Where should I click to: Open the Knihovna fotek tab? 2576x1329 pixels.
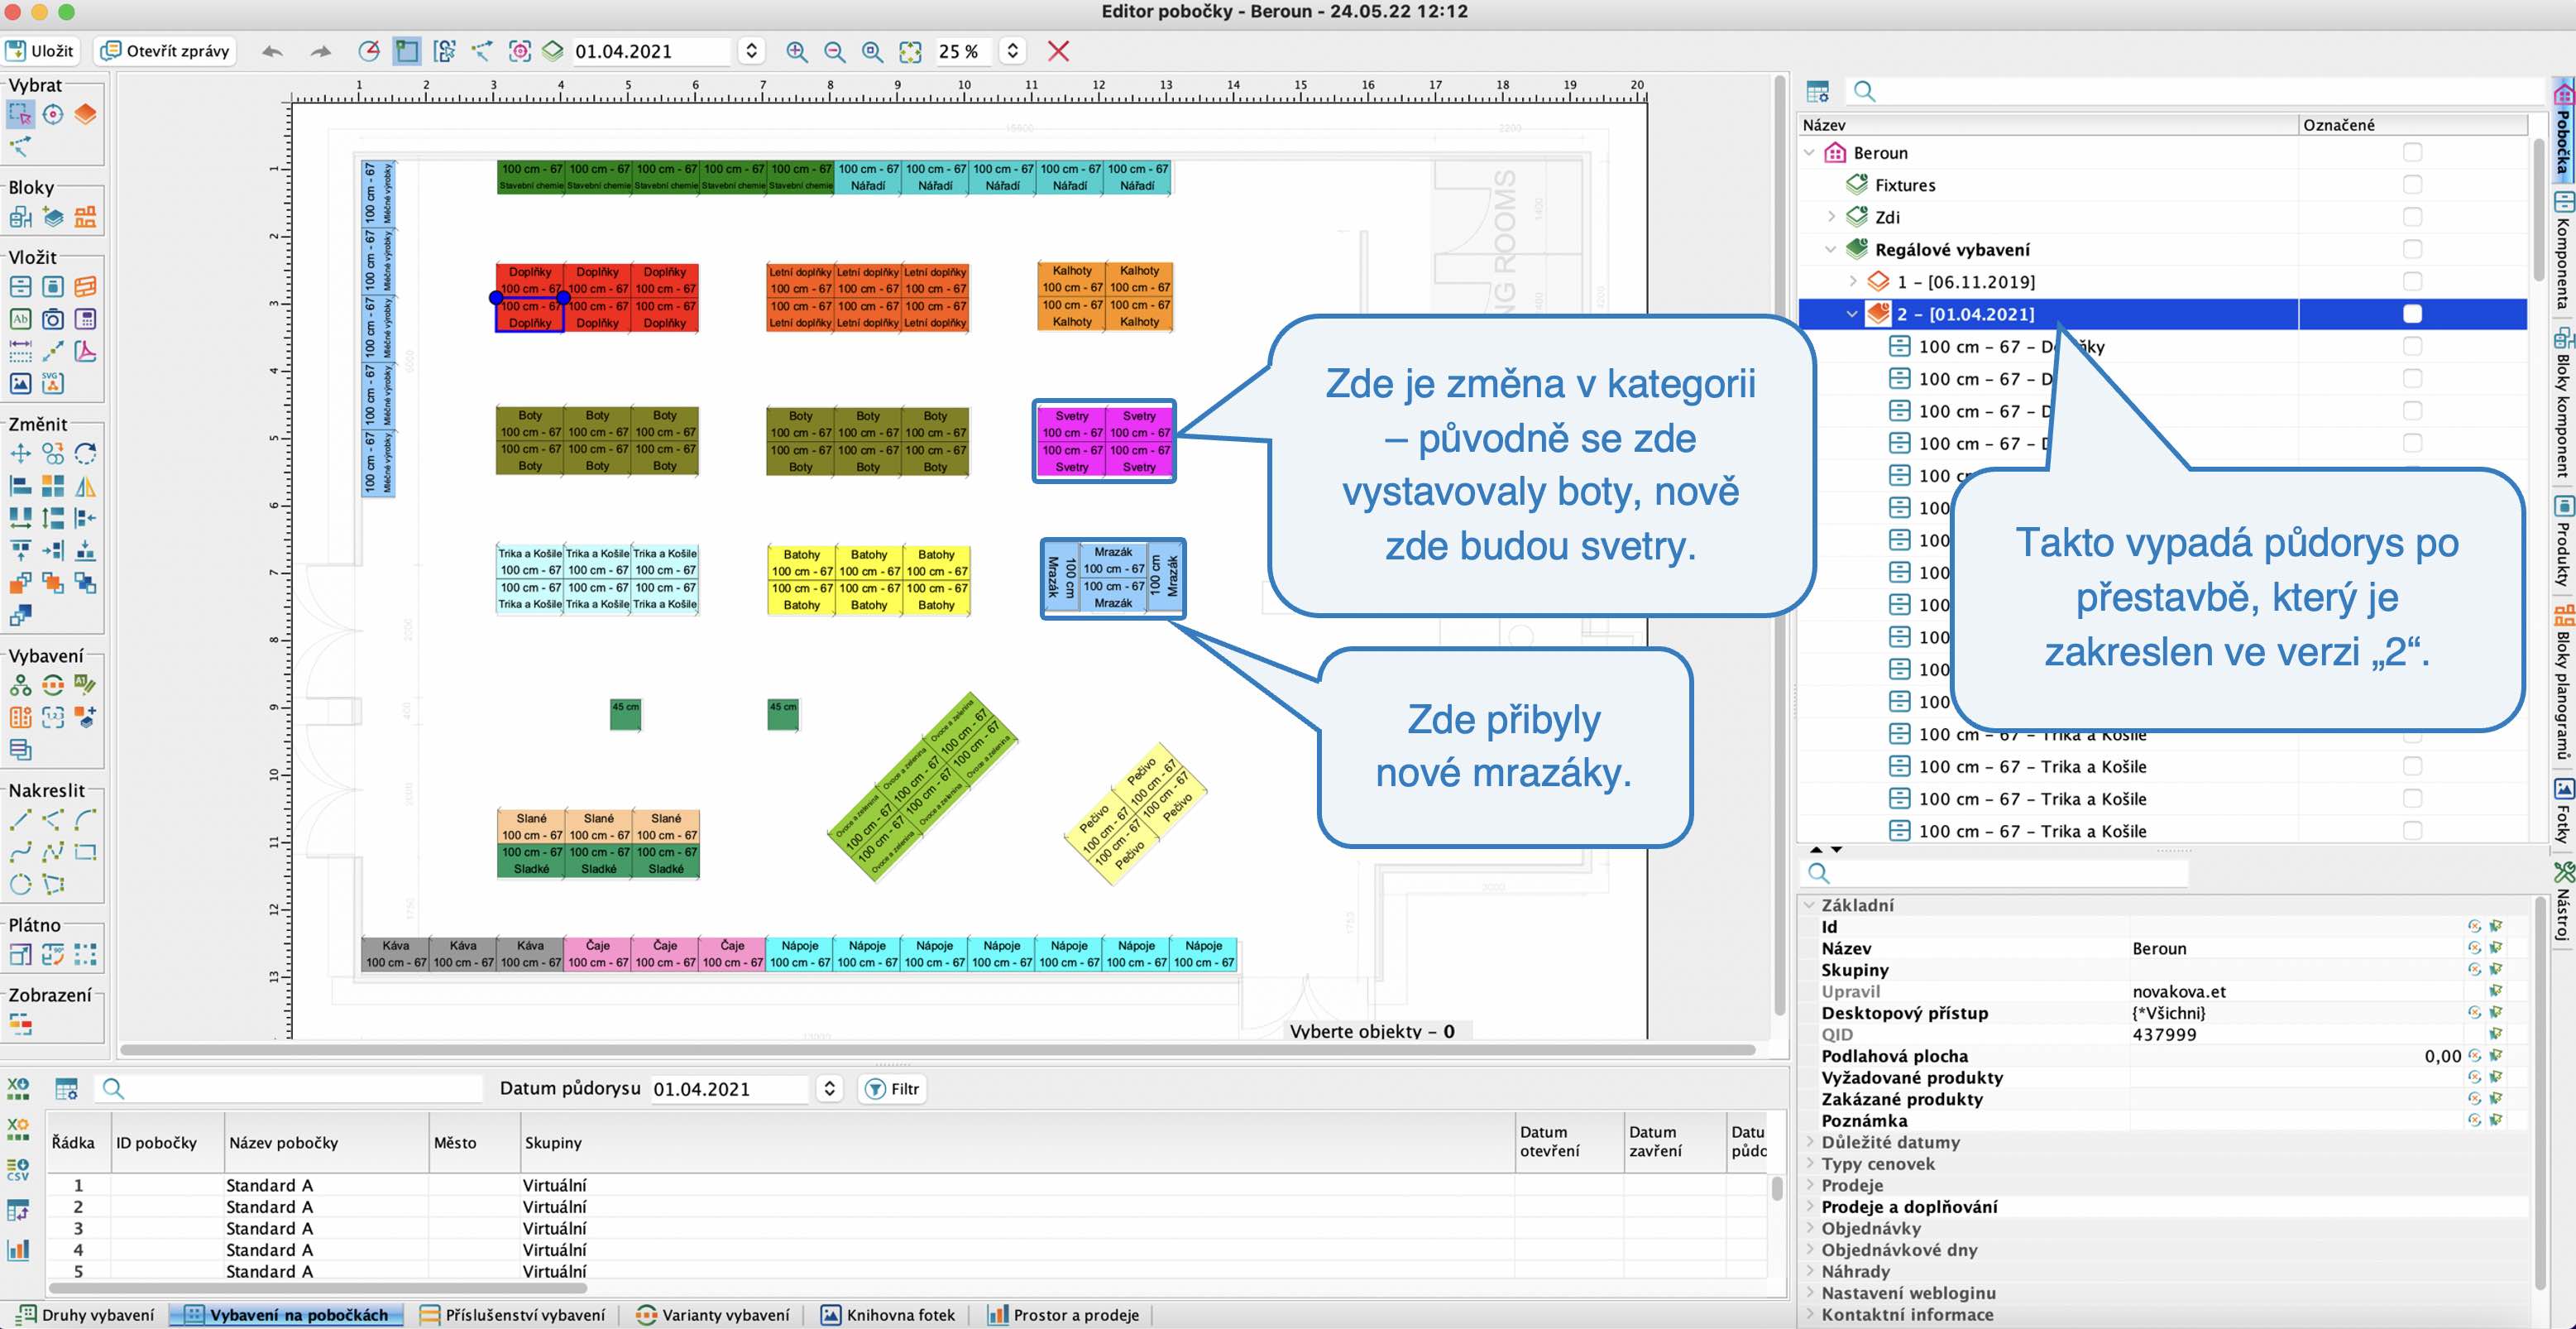[888, 1315]
